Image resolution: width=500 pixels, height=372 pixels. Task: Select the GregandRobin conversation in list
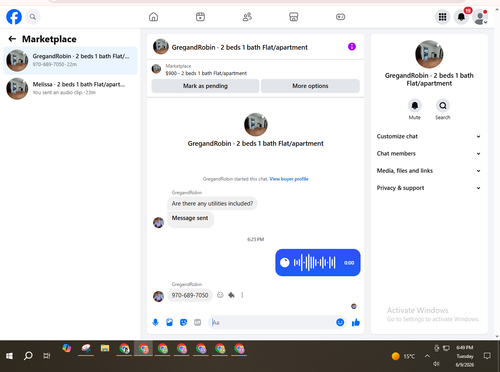coord(70,60)
